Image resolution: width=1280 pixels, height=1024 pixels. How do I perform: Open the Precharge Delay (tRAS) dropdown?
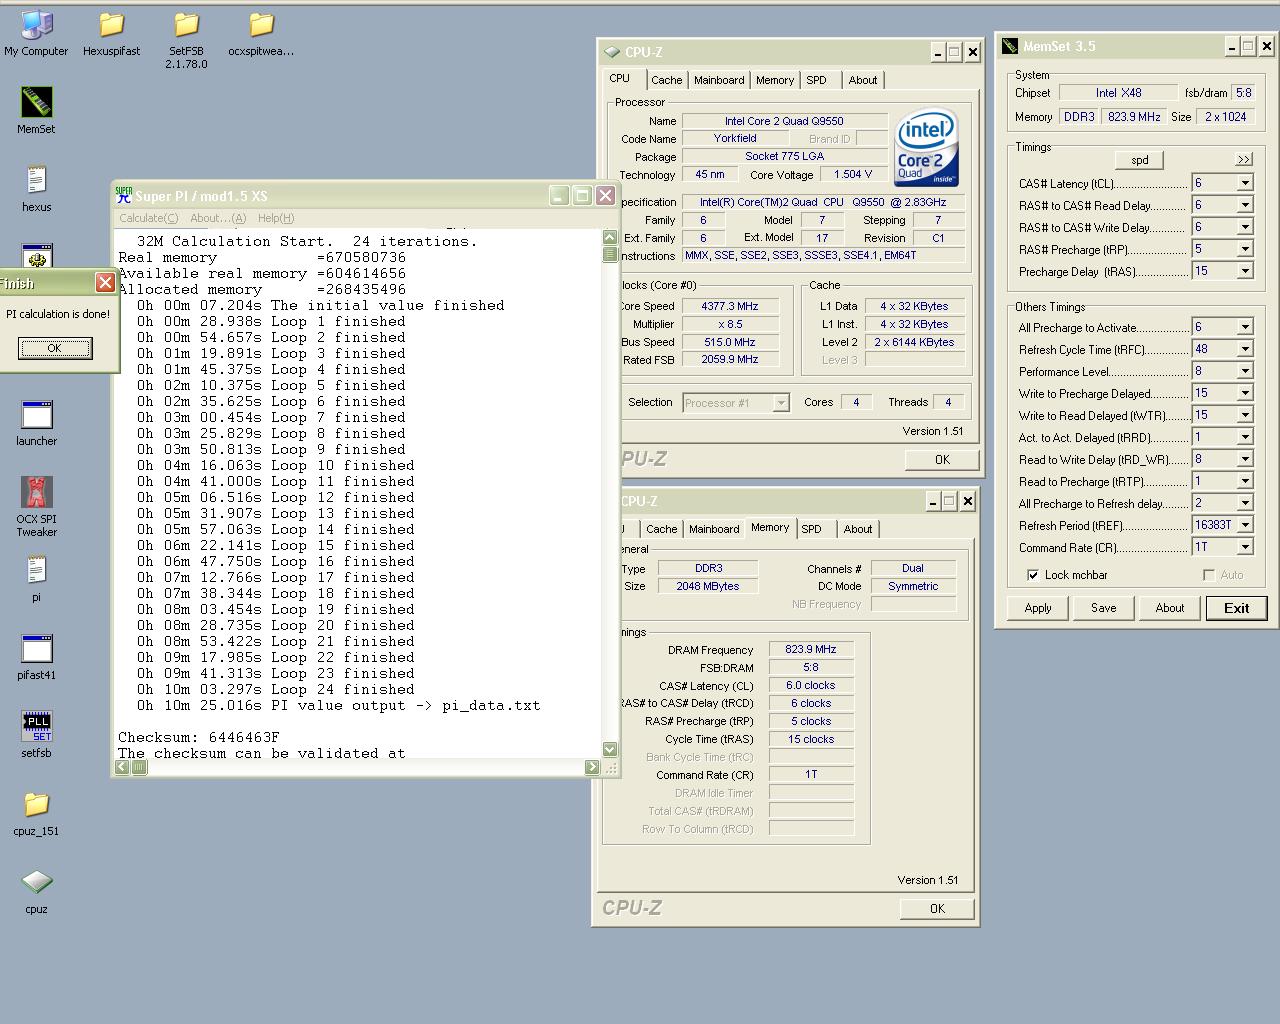(x=1245, y=271)
